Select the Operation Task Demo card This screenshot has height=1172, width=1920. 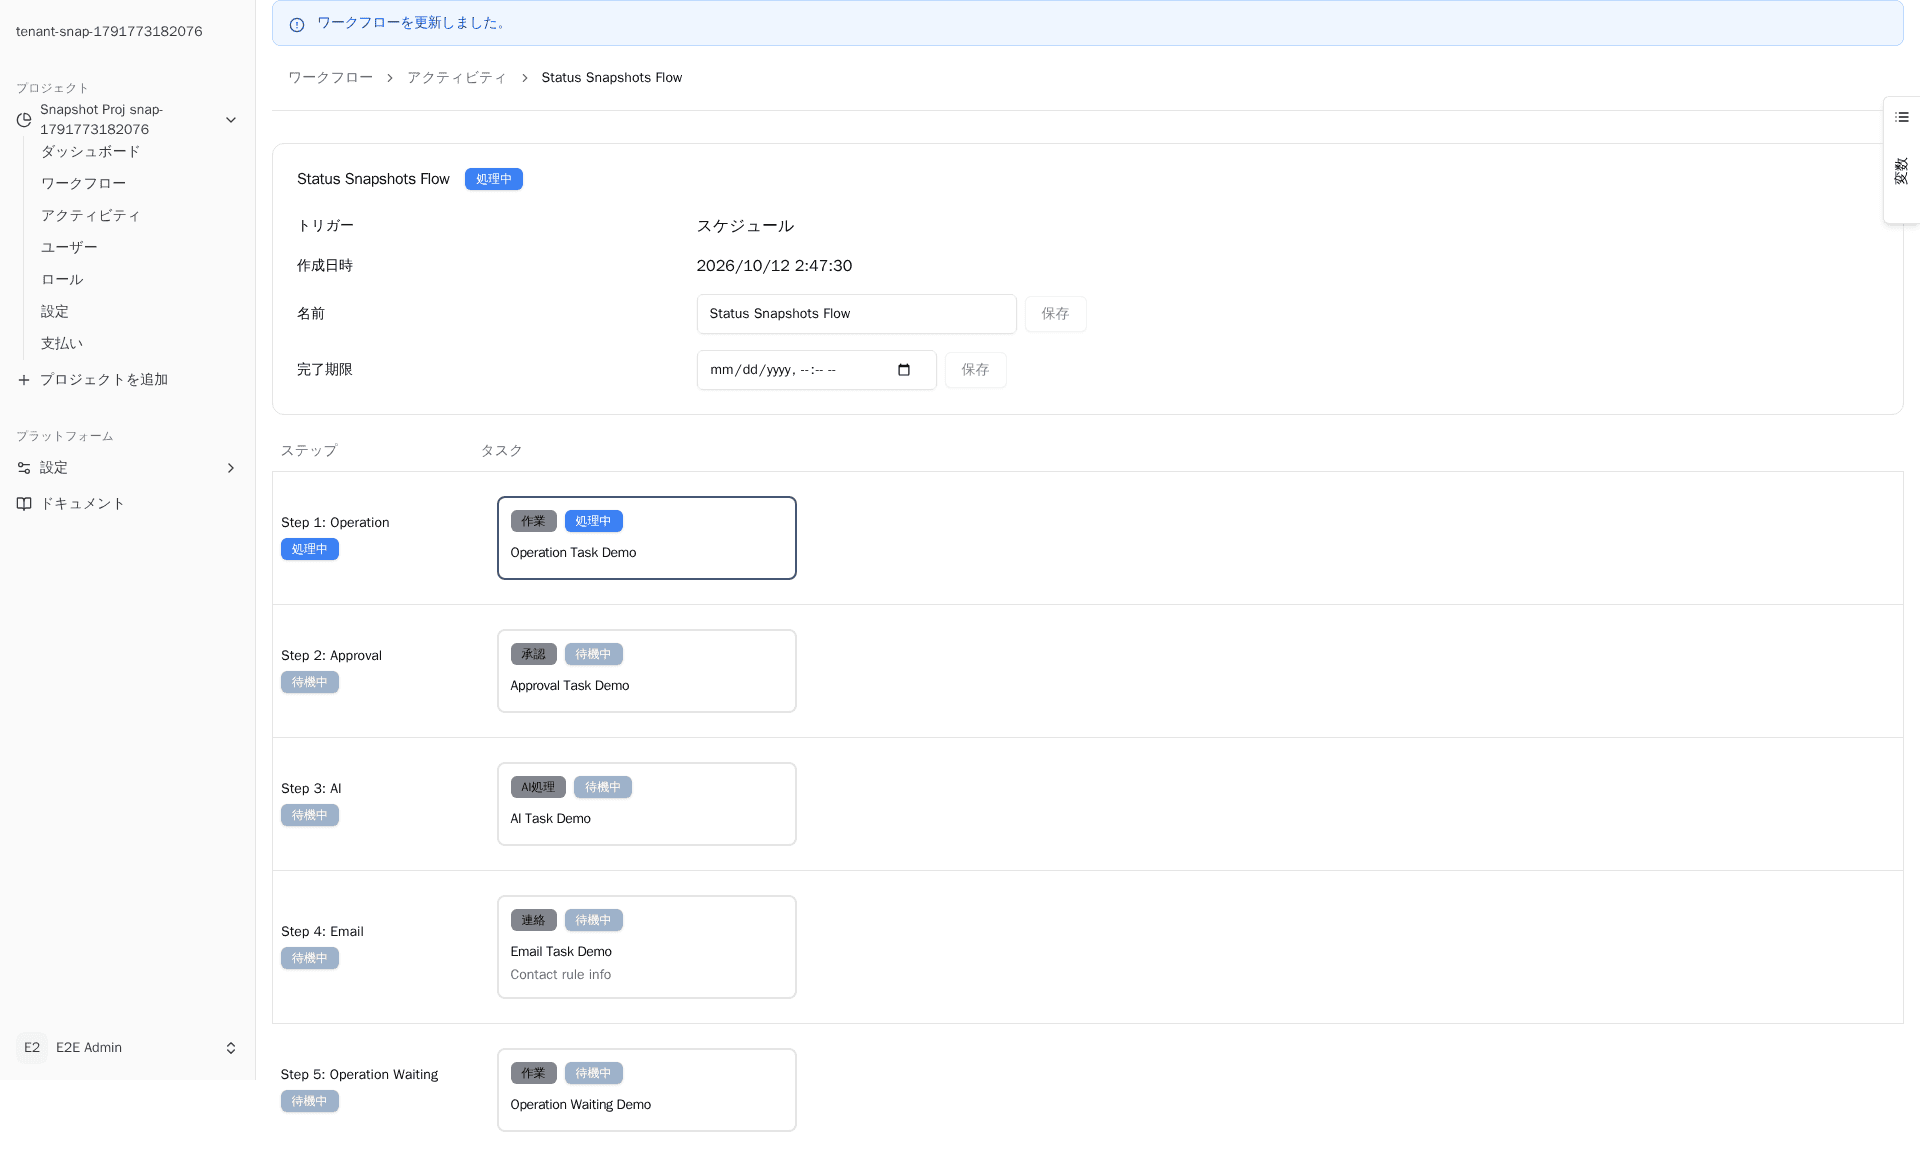tap(647, 538)
